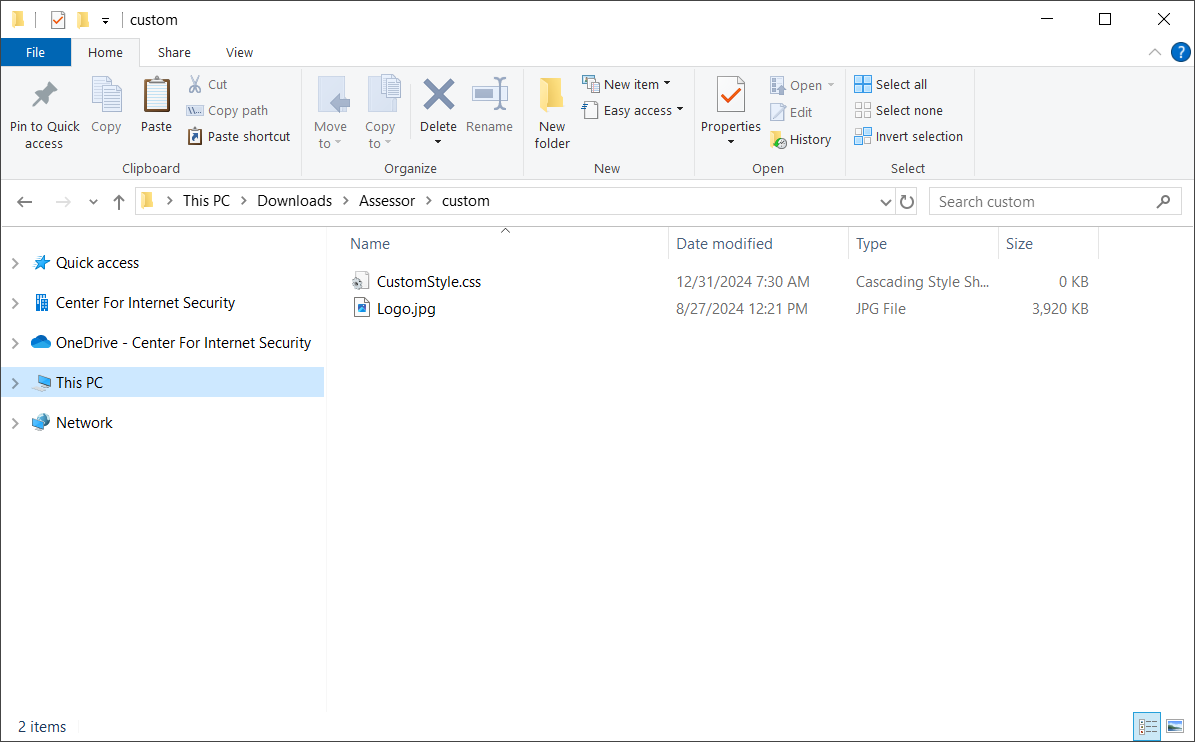1195x742 pixels.
Task: Open Properties via checkmark icon
Action: tap(730, 96)
